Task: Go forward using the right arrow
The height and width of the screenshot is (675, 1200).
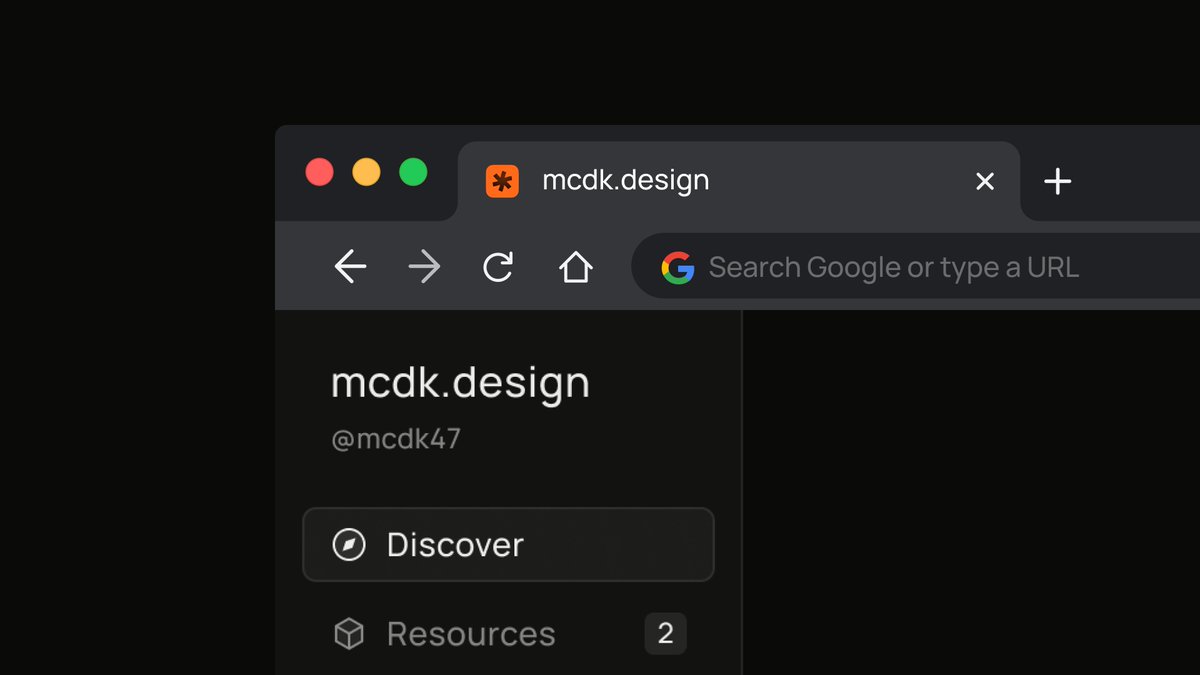Action: [x=425, y=267]
